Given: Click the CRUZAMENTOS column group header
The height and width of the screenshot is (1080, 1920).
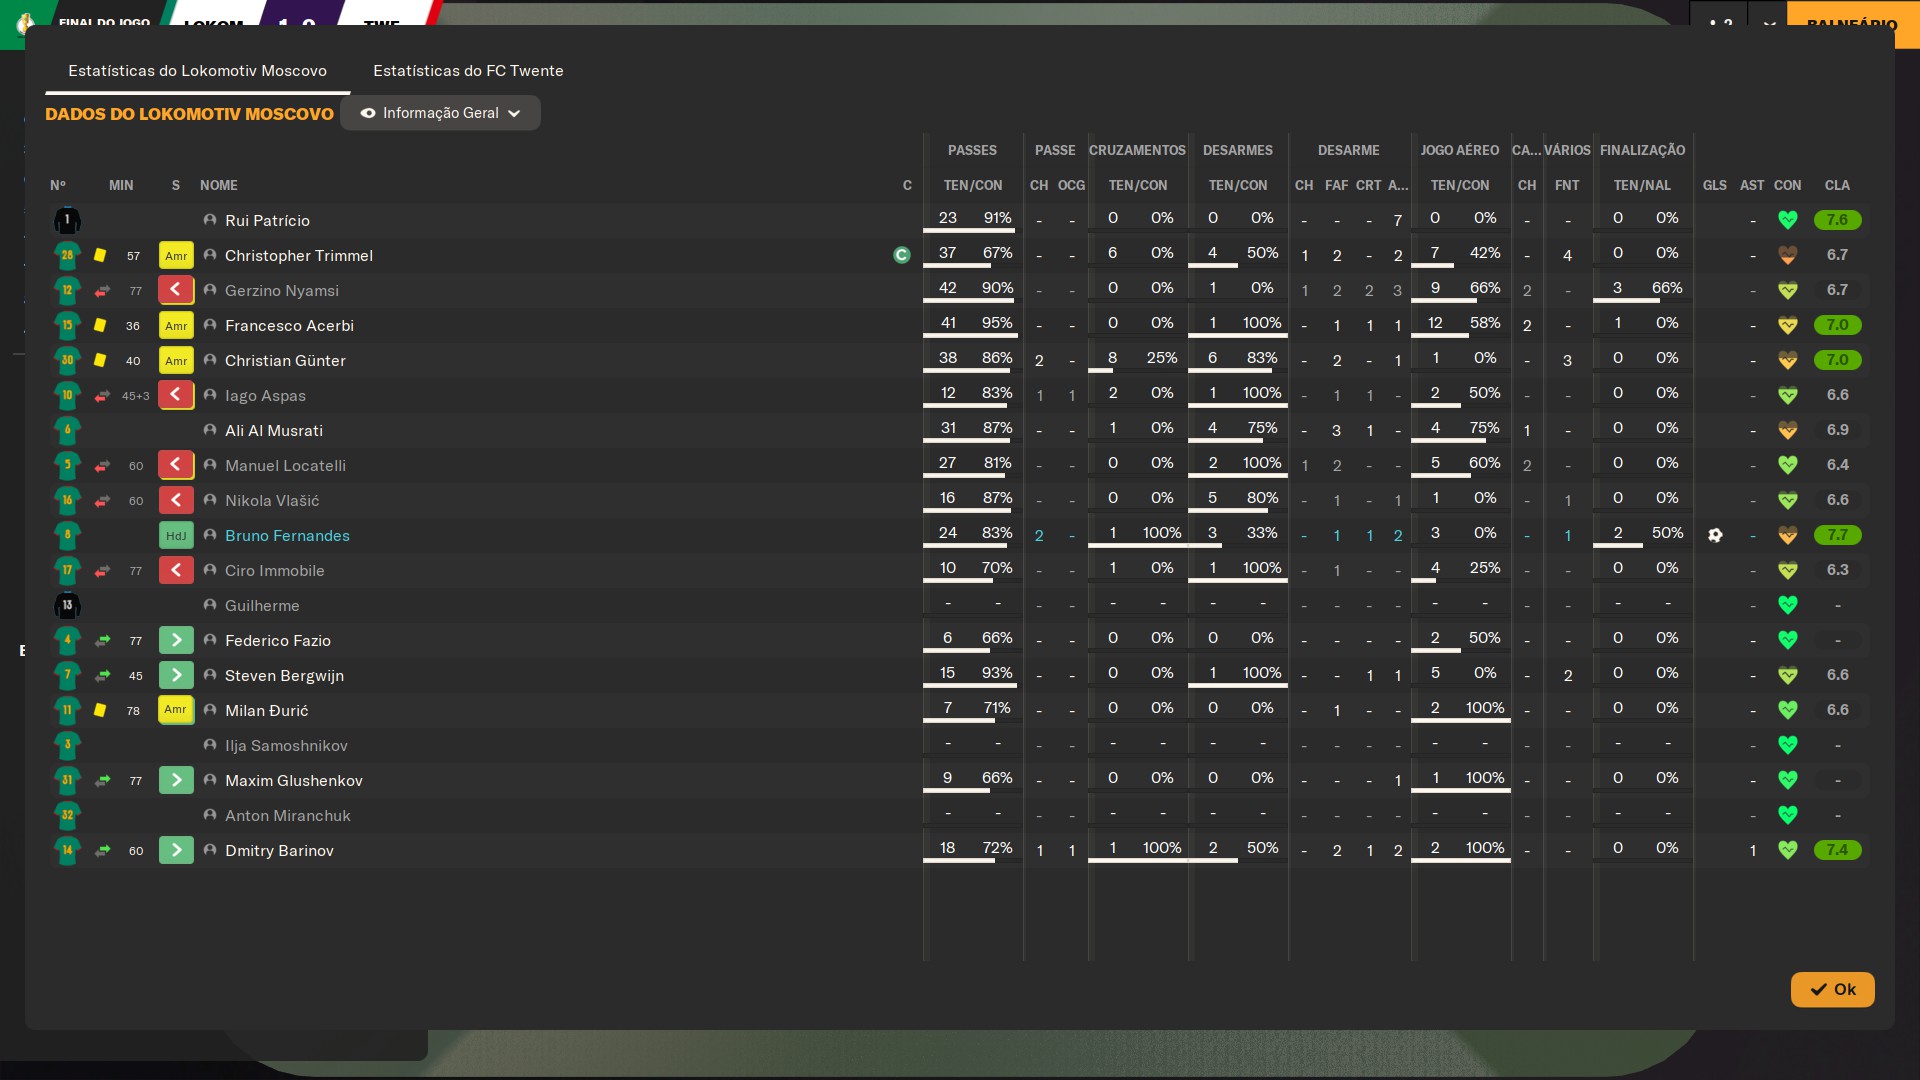Looking at the screenshot, I should pyautogui.click(x=1137, y=150).
